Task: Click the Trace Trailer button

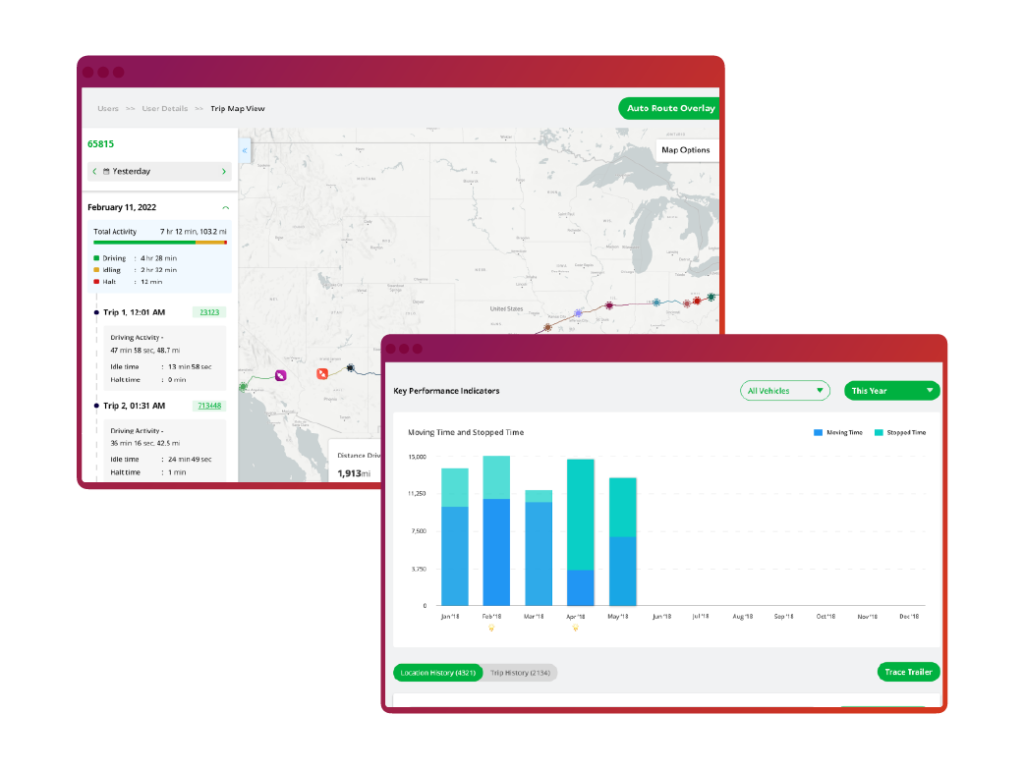Action: pos(908,672)
